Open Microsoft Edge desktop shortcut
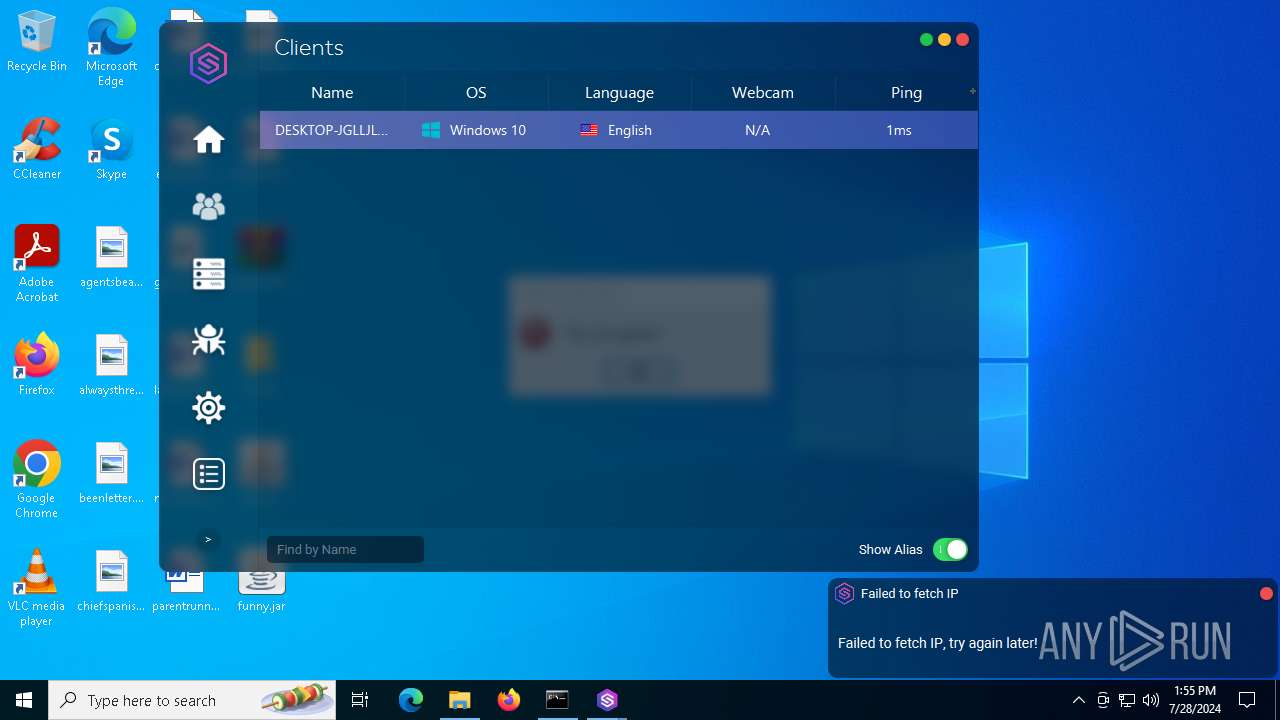Viewport: 1280px width, 720px height. (x=111, y=47)
